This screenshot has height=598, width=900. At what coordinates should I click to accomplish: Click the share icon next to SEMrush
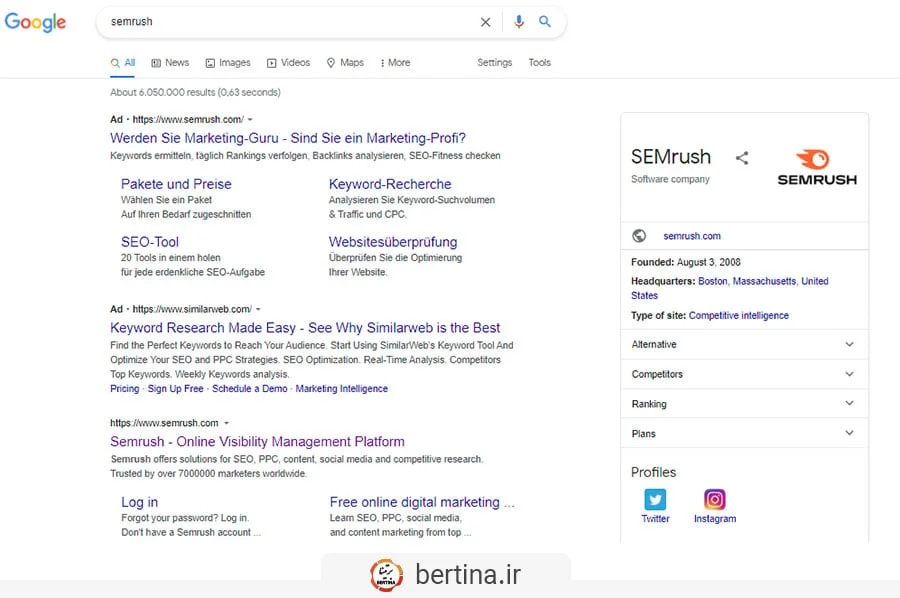[x=742, y=158]
